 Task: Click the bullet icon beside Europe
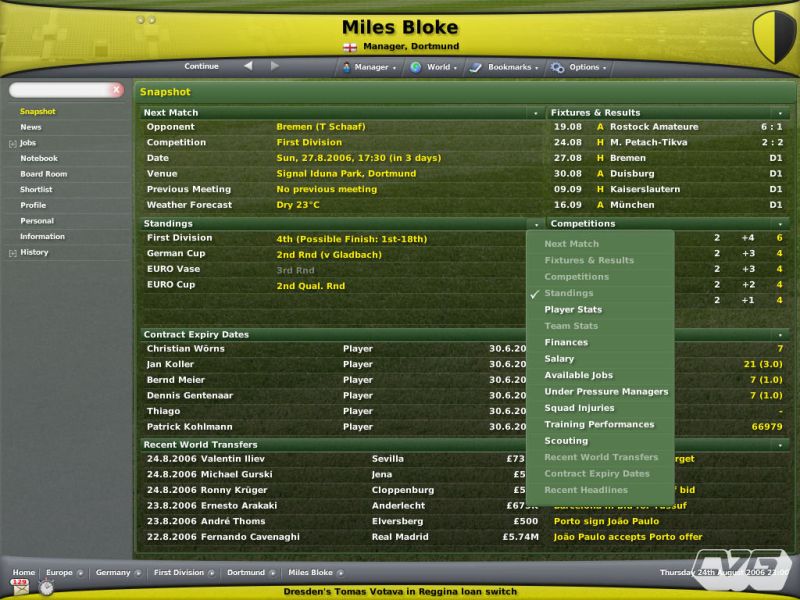[x=80, y=573]
